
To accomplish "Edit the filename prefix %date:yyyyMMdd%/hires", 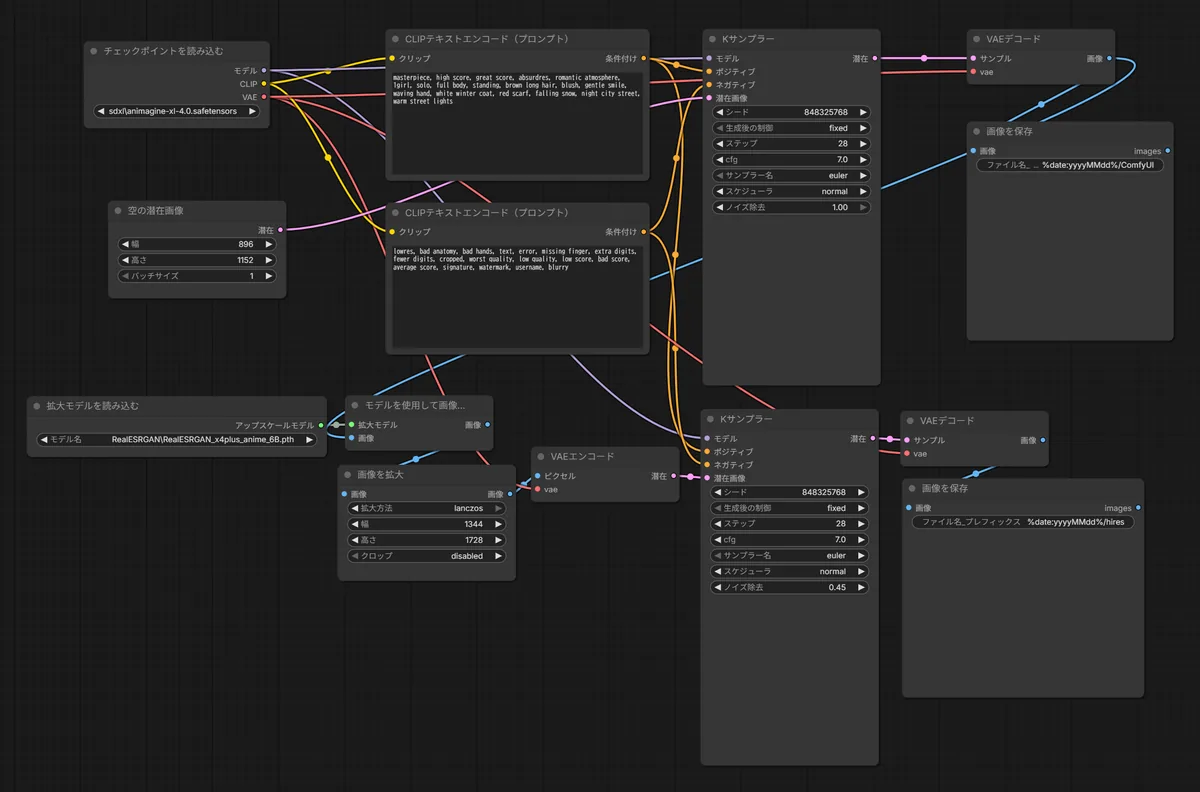I will click(1023, 522).
